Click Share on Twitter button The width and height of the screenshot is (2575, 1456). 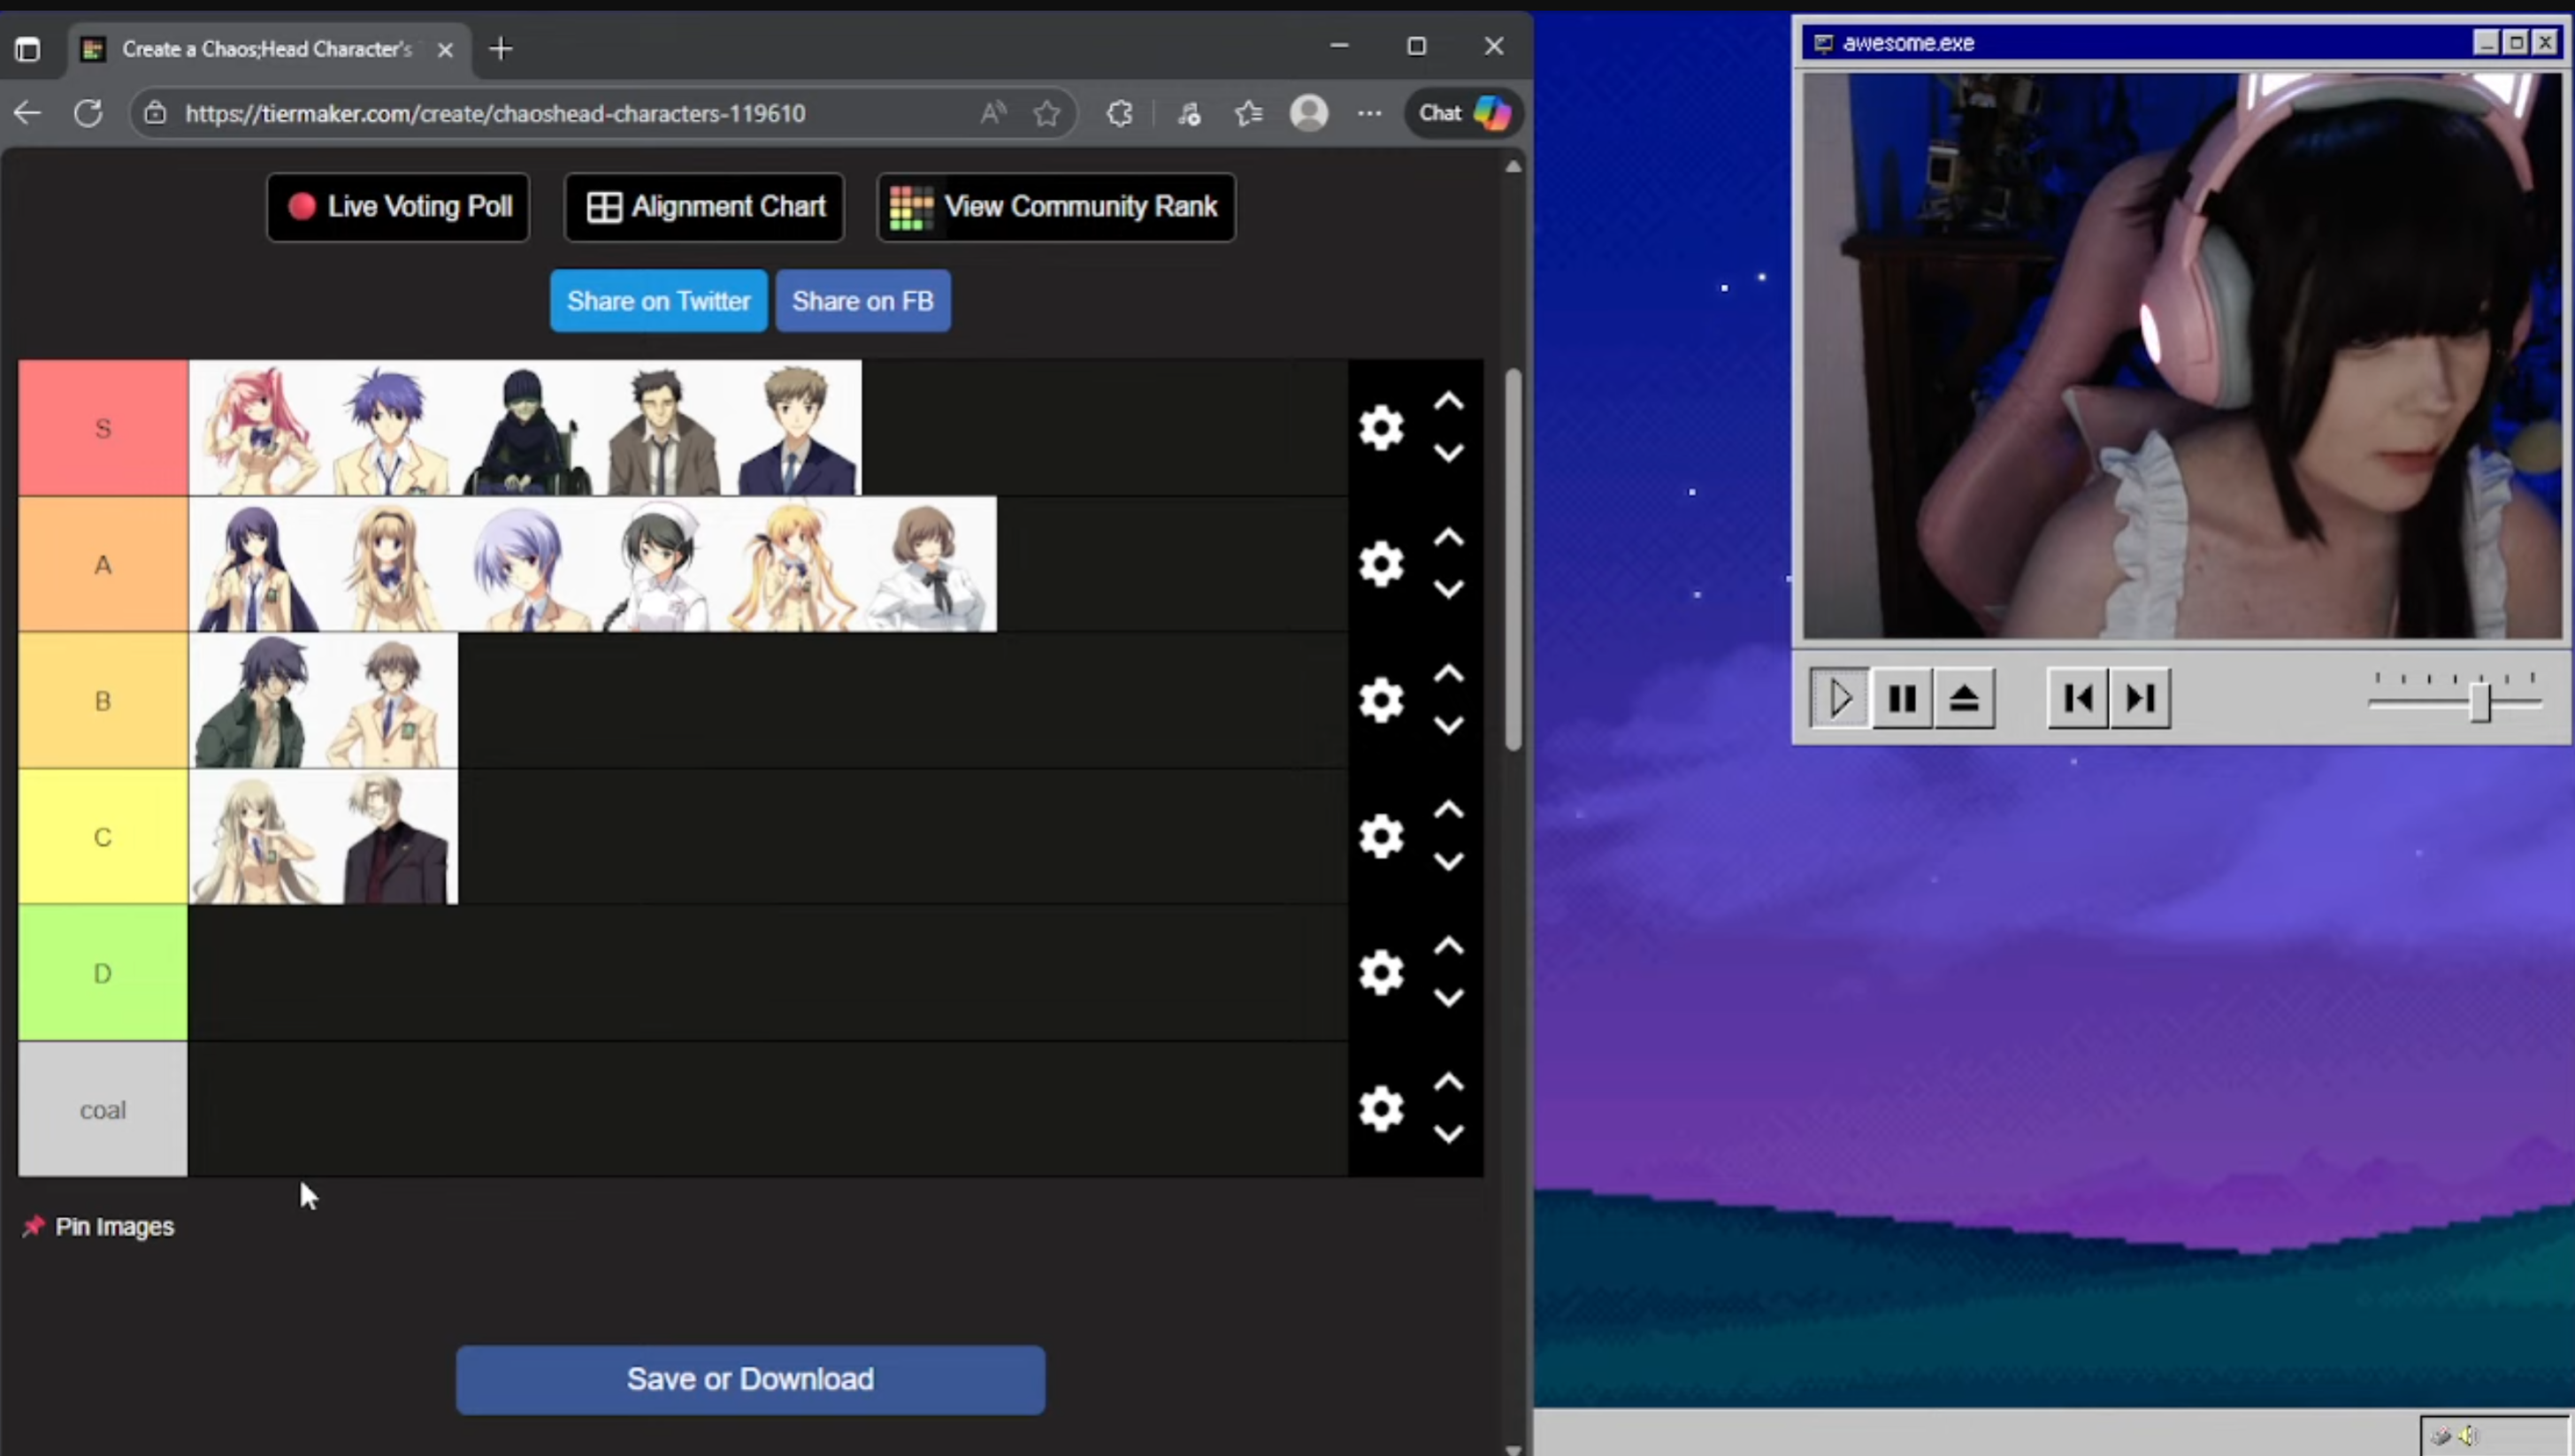tap(658, 301)
